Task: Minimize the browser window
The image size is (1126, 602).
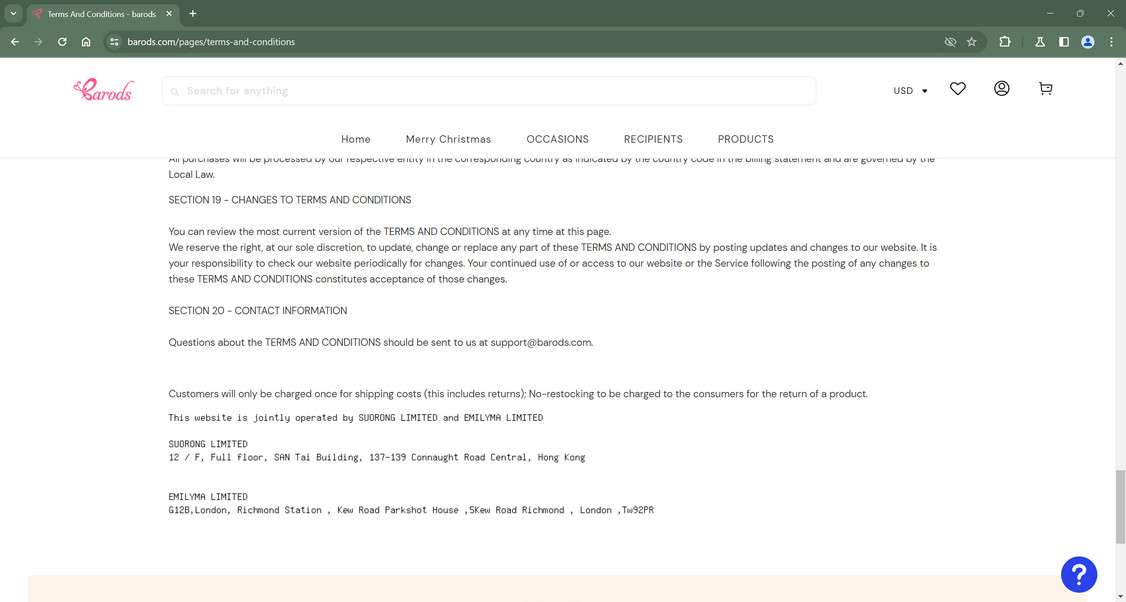Action: (x=1050, y=14)
